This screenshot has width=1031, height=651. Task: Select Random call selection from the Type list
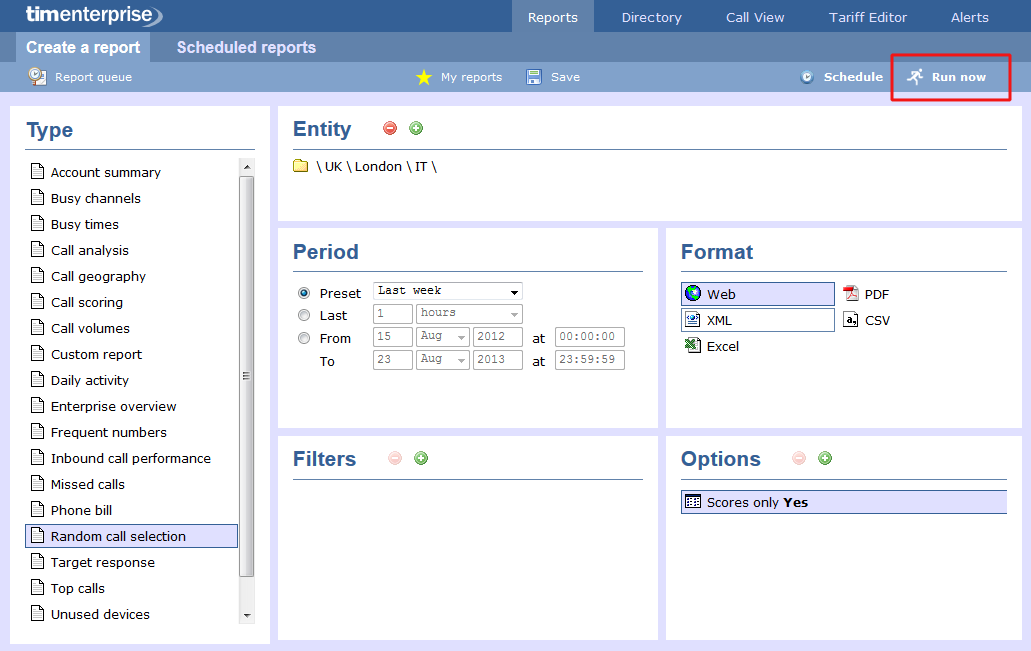116,536
